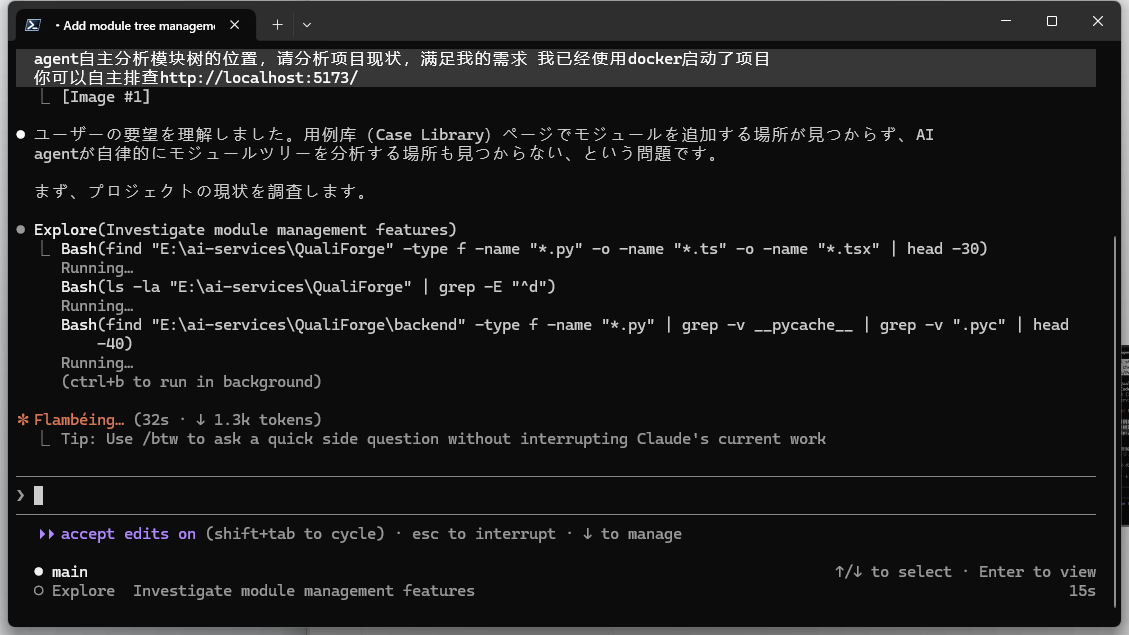Click into the prompt input field
Screen dimensions: 1129x635
pyautogui.click(x=556, y=495)
